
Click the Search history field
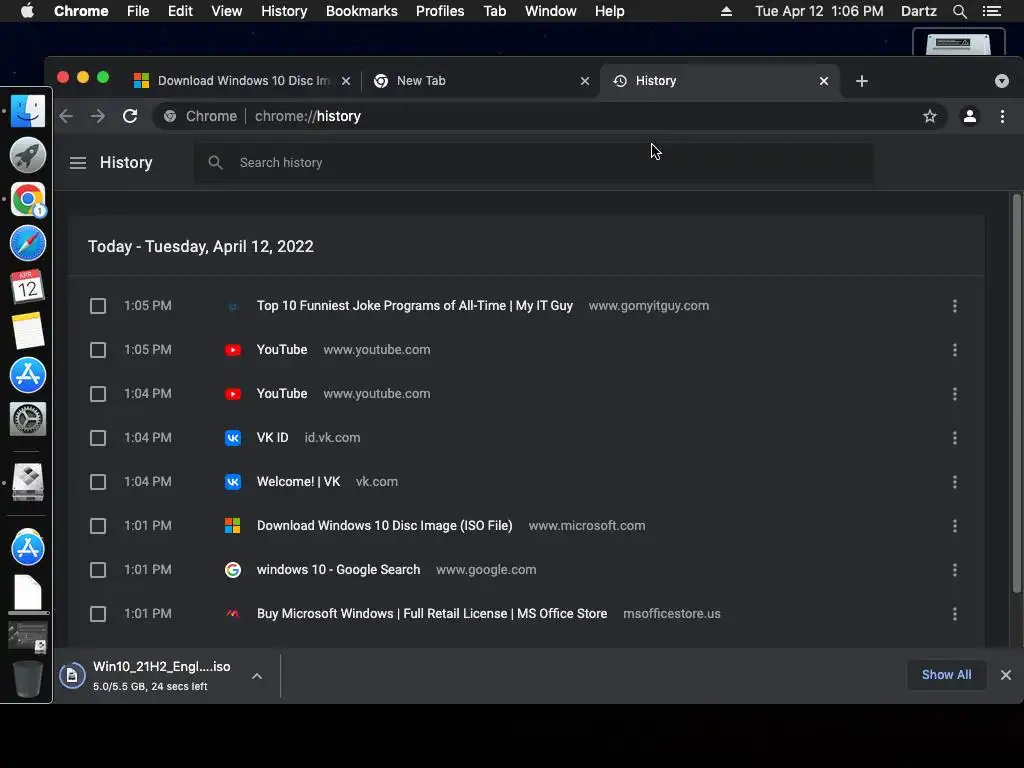534,163
